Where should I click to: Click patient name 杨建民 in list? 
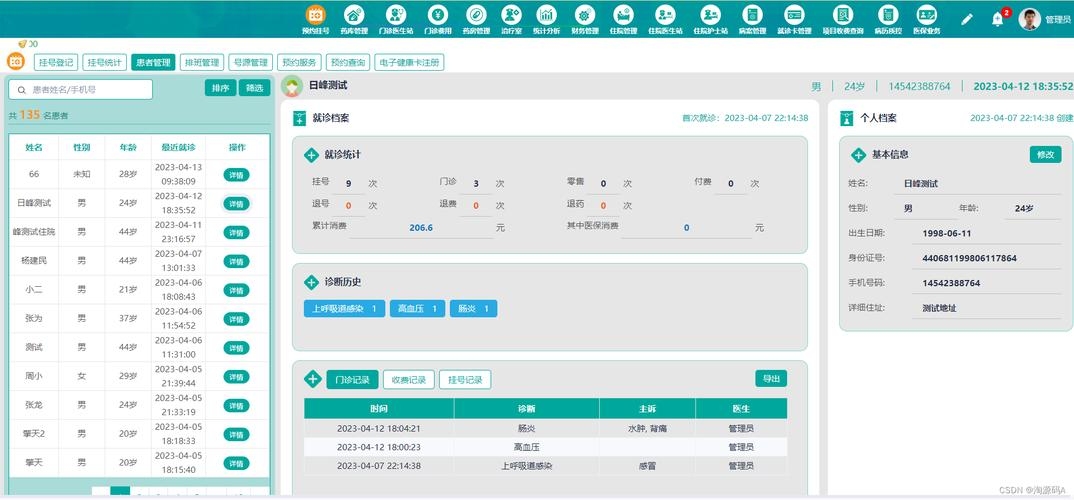coord(34,262)
